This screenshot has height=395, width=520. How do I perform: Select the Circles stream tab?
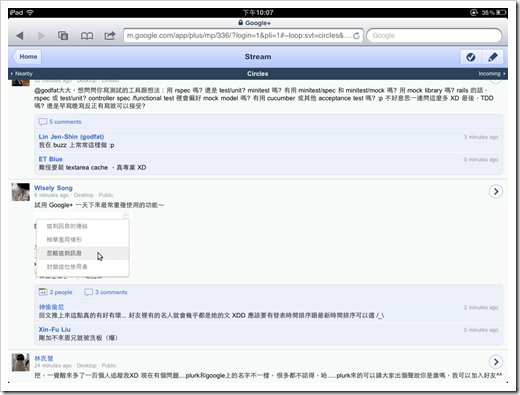coord(257,74)
